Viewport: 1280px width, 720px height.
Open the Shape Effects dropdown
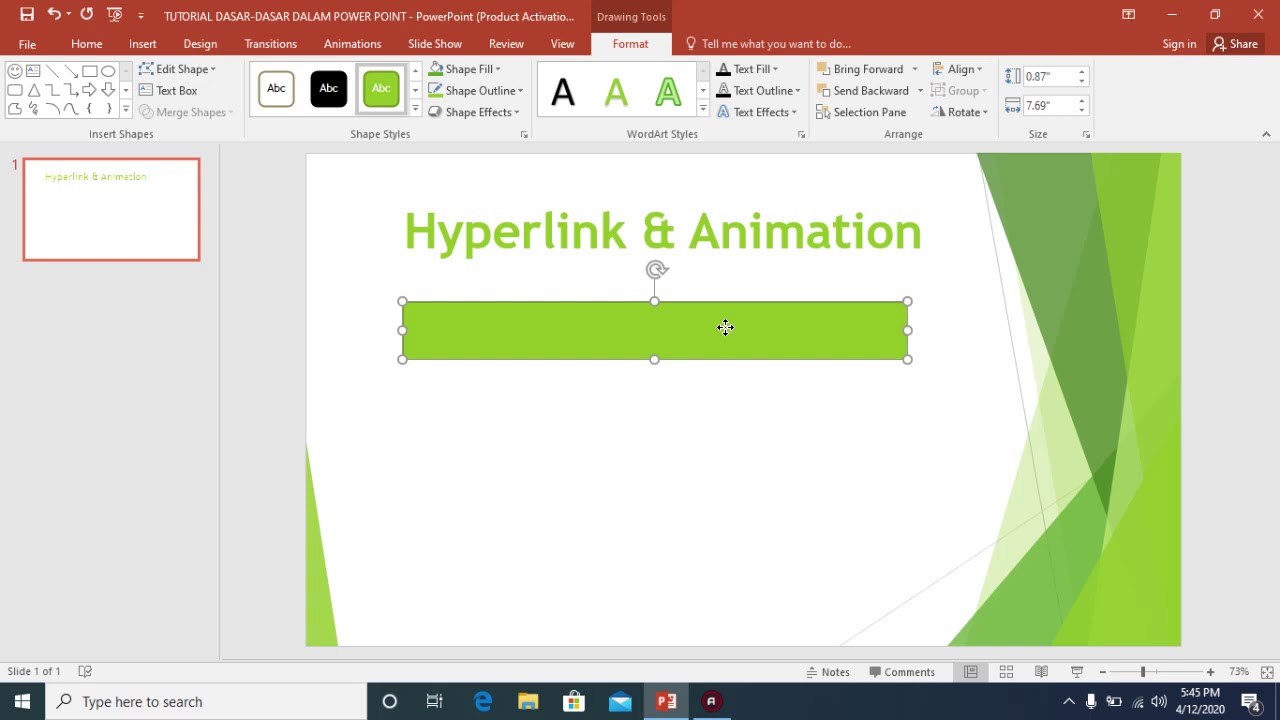click(x=474, y=112)
